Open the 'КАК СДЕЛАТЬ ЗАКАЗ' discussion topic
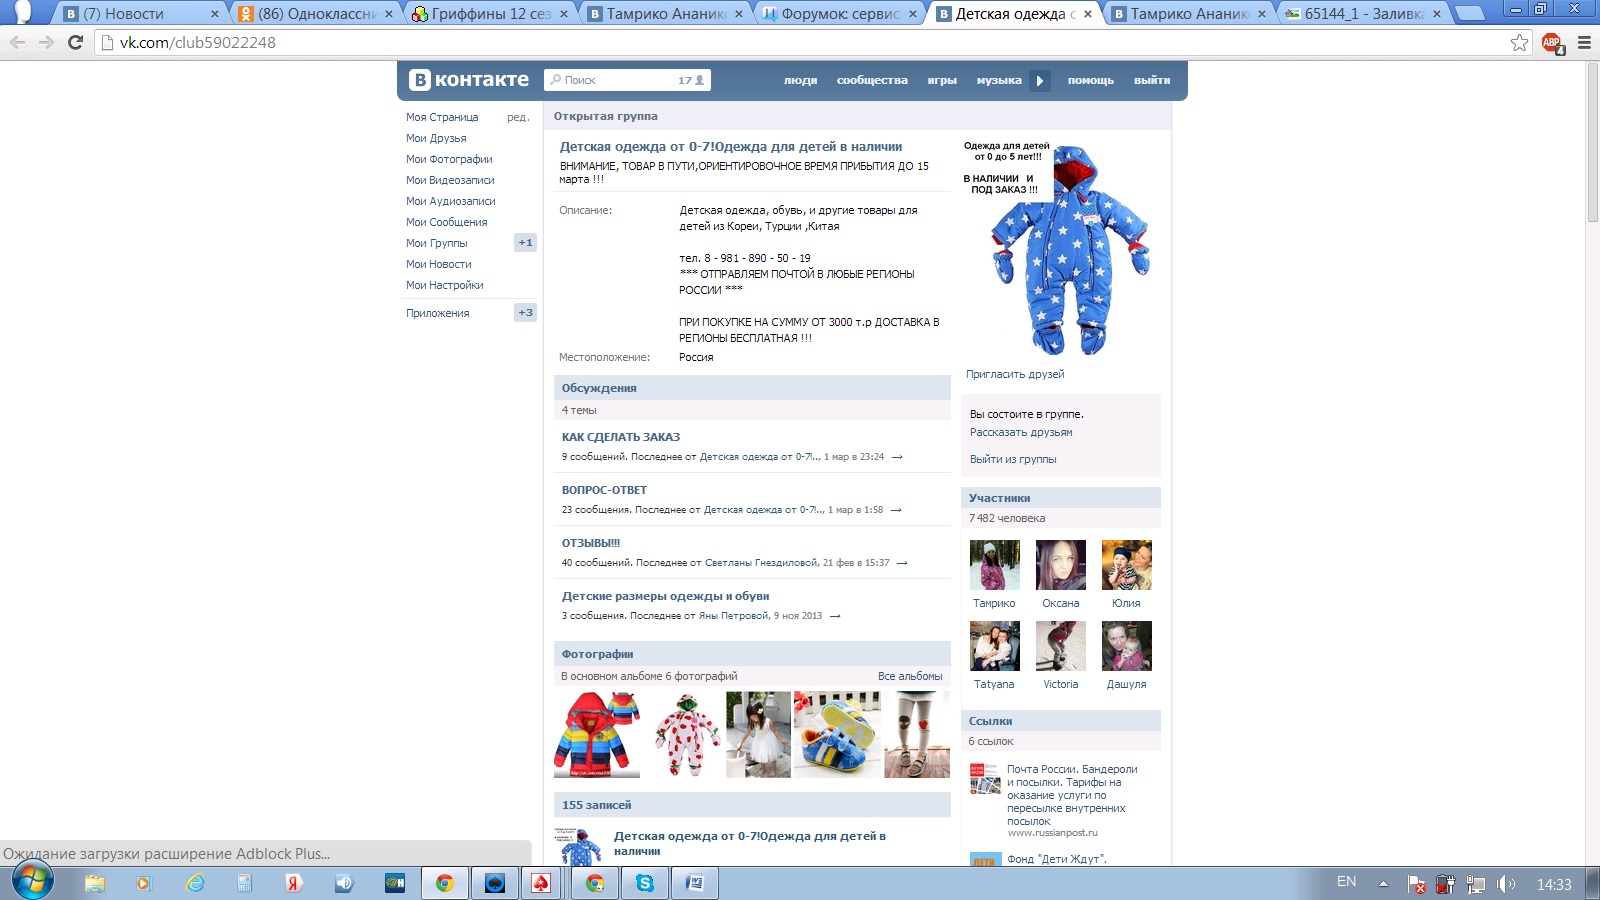This screenshot has width=1600, height=900. (621, 437)
